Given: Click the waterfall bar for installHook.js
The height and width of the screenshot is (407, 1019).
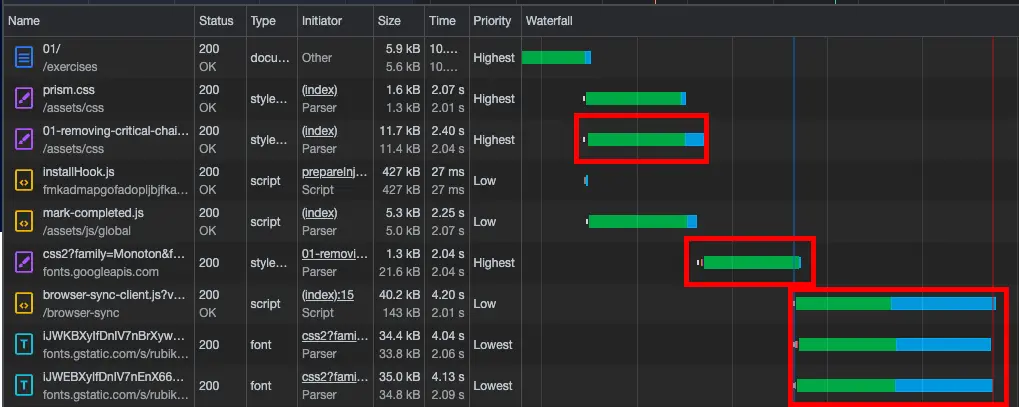Looking at the screenshot, I should pyautogui.click(x=586, y=181).
